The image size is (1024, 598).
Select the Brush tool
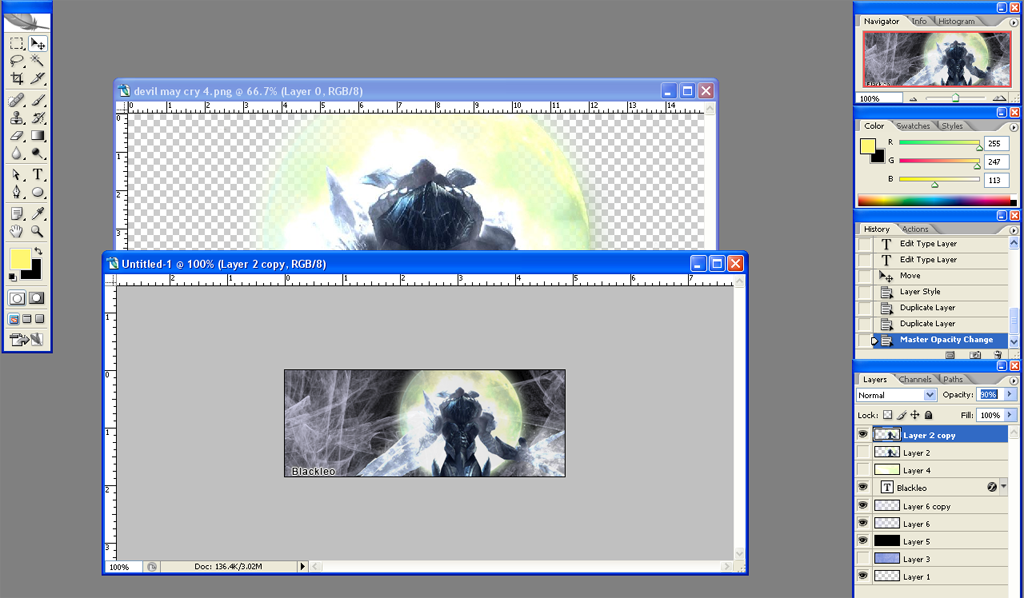tap(37, 101)
